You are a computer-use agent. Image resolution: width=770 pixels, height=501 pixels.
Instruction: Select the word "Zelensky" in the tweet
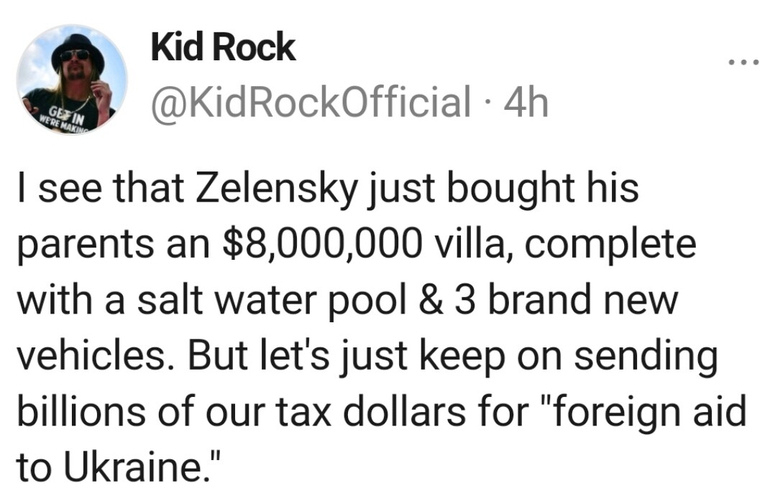[276, 189]
